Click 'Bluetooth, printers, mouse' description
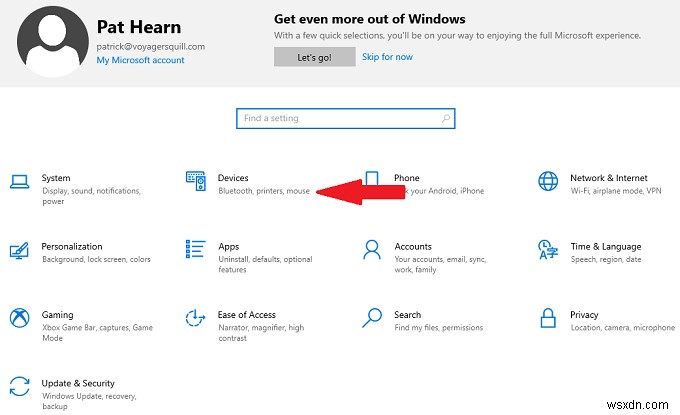The image size is (680, 415). tap(264, 191)
